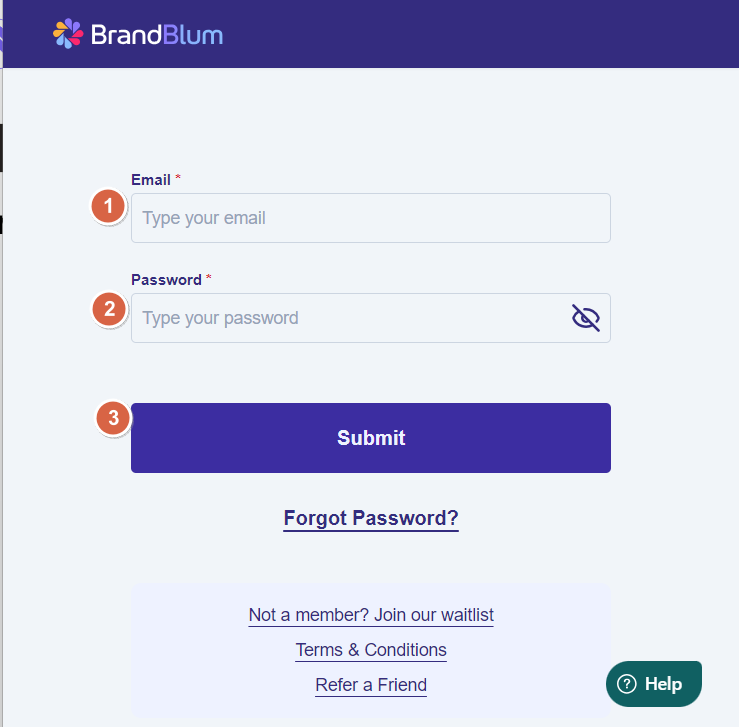Screen dimensions: 739x727
Task: Click the BrandBlum flower logo icon
Action: (68, 34)
